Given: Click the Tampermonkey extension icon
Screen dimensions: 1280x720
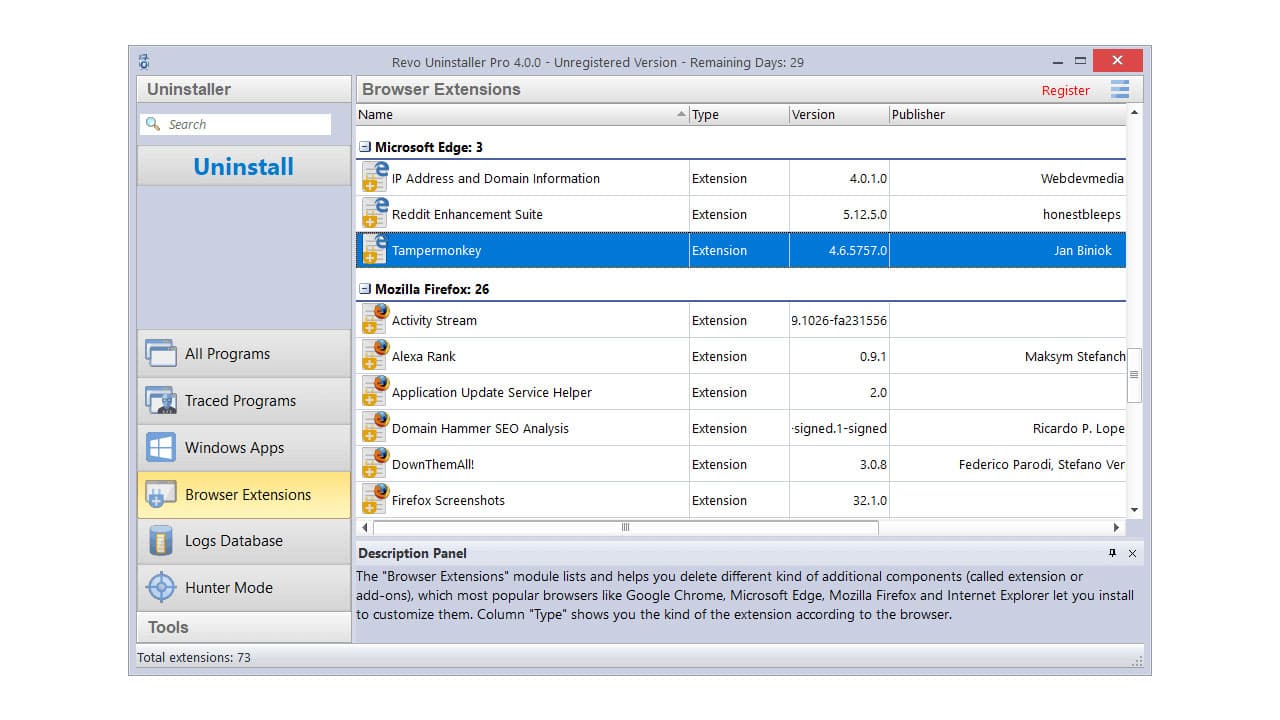Looking at the screenshot, I should click(x=374, y=250).
